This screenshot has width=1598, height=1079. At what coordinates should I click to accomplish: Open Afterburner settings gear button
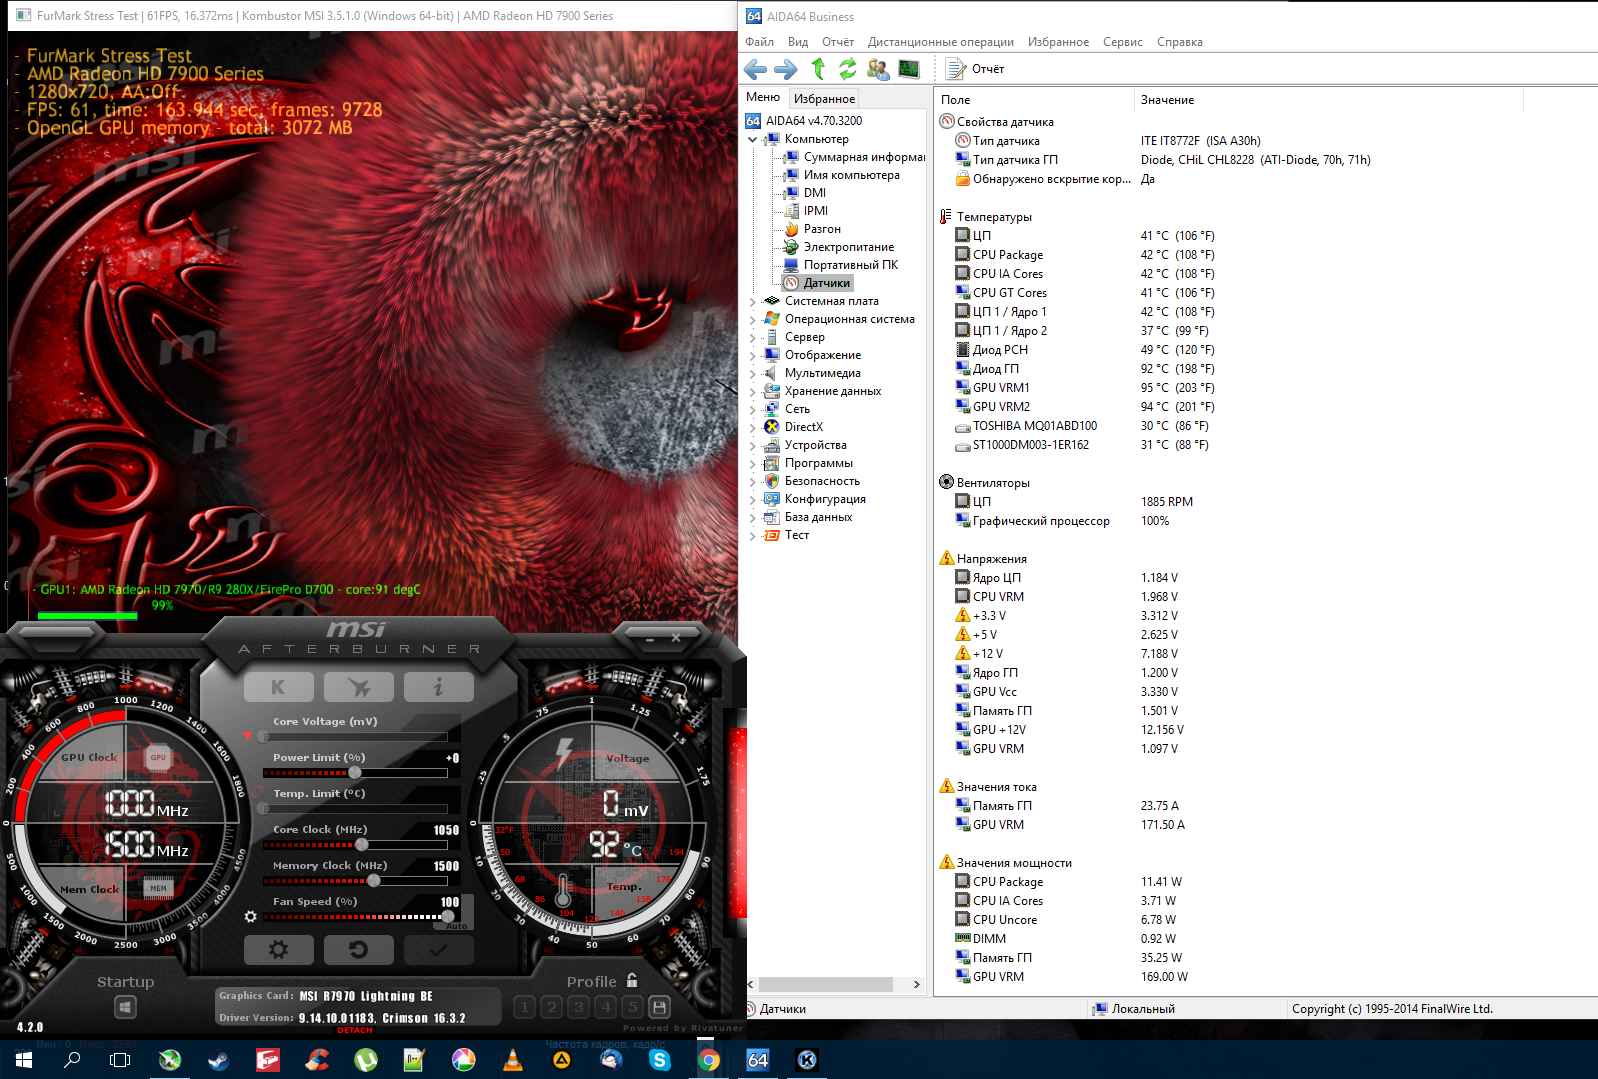click(x=279, y=950)
